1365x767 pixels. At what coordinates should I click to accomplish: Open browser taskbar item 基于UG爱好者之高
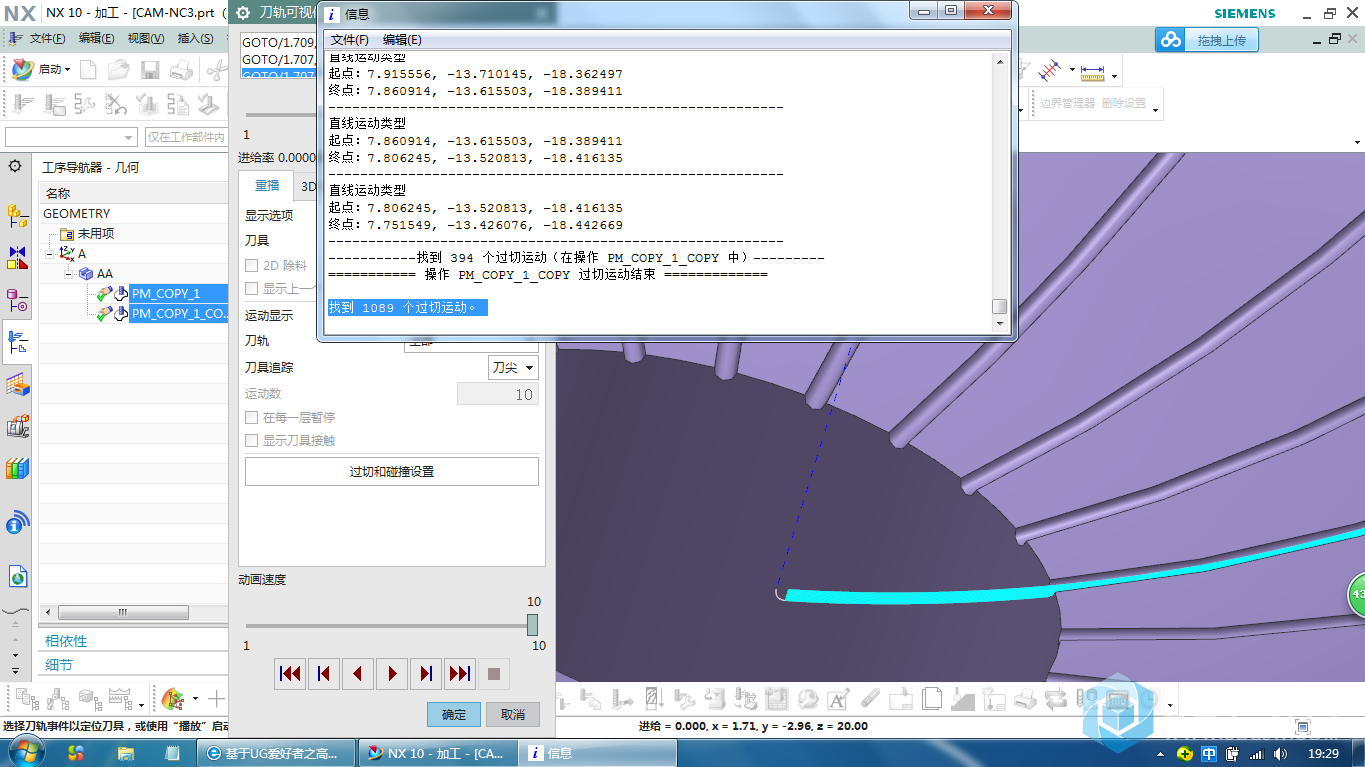(275, 753)
